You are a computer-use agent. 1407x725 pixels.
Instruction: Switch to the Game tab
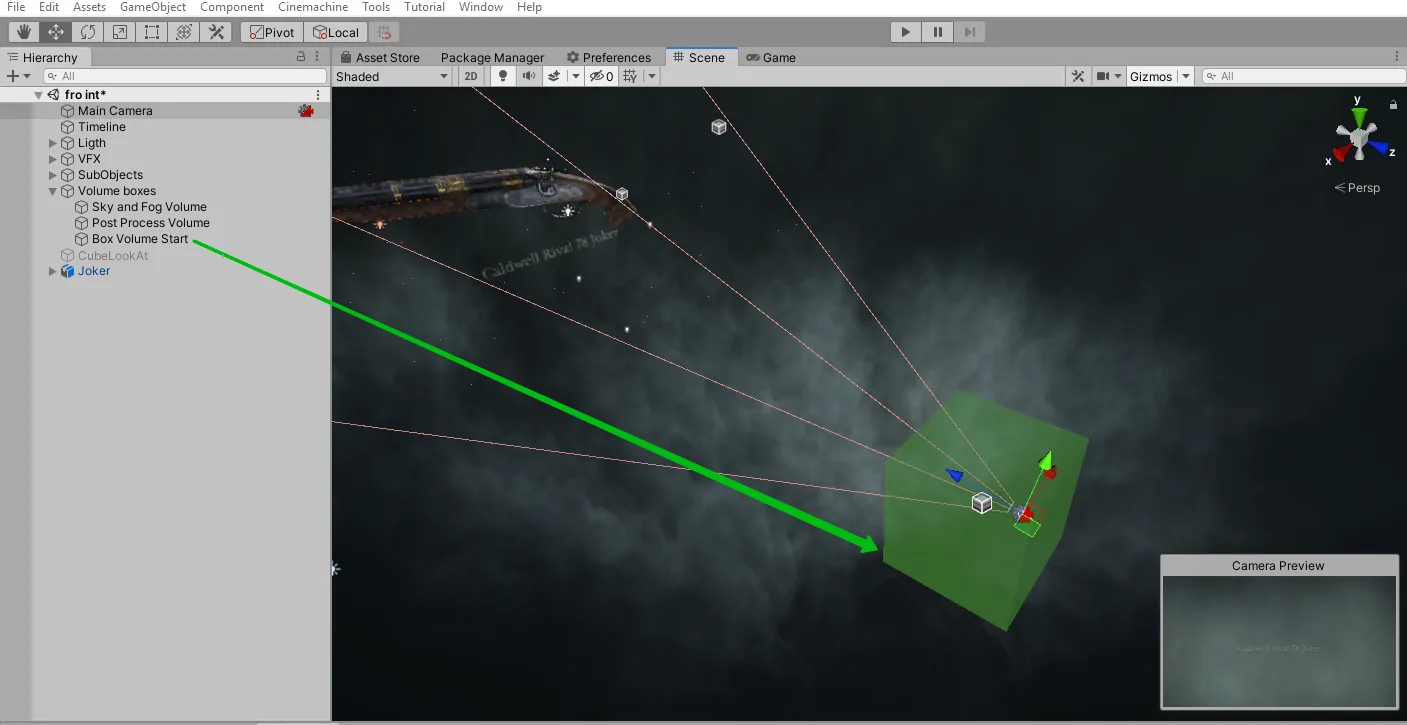(x=771, y=57)
